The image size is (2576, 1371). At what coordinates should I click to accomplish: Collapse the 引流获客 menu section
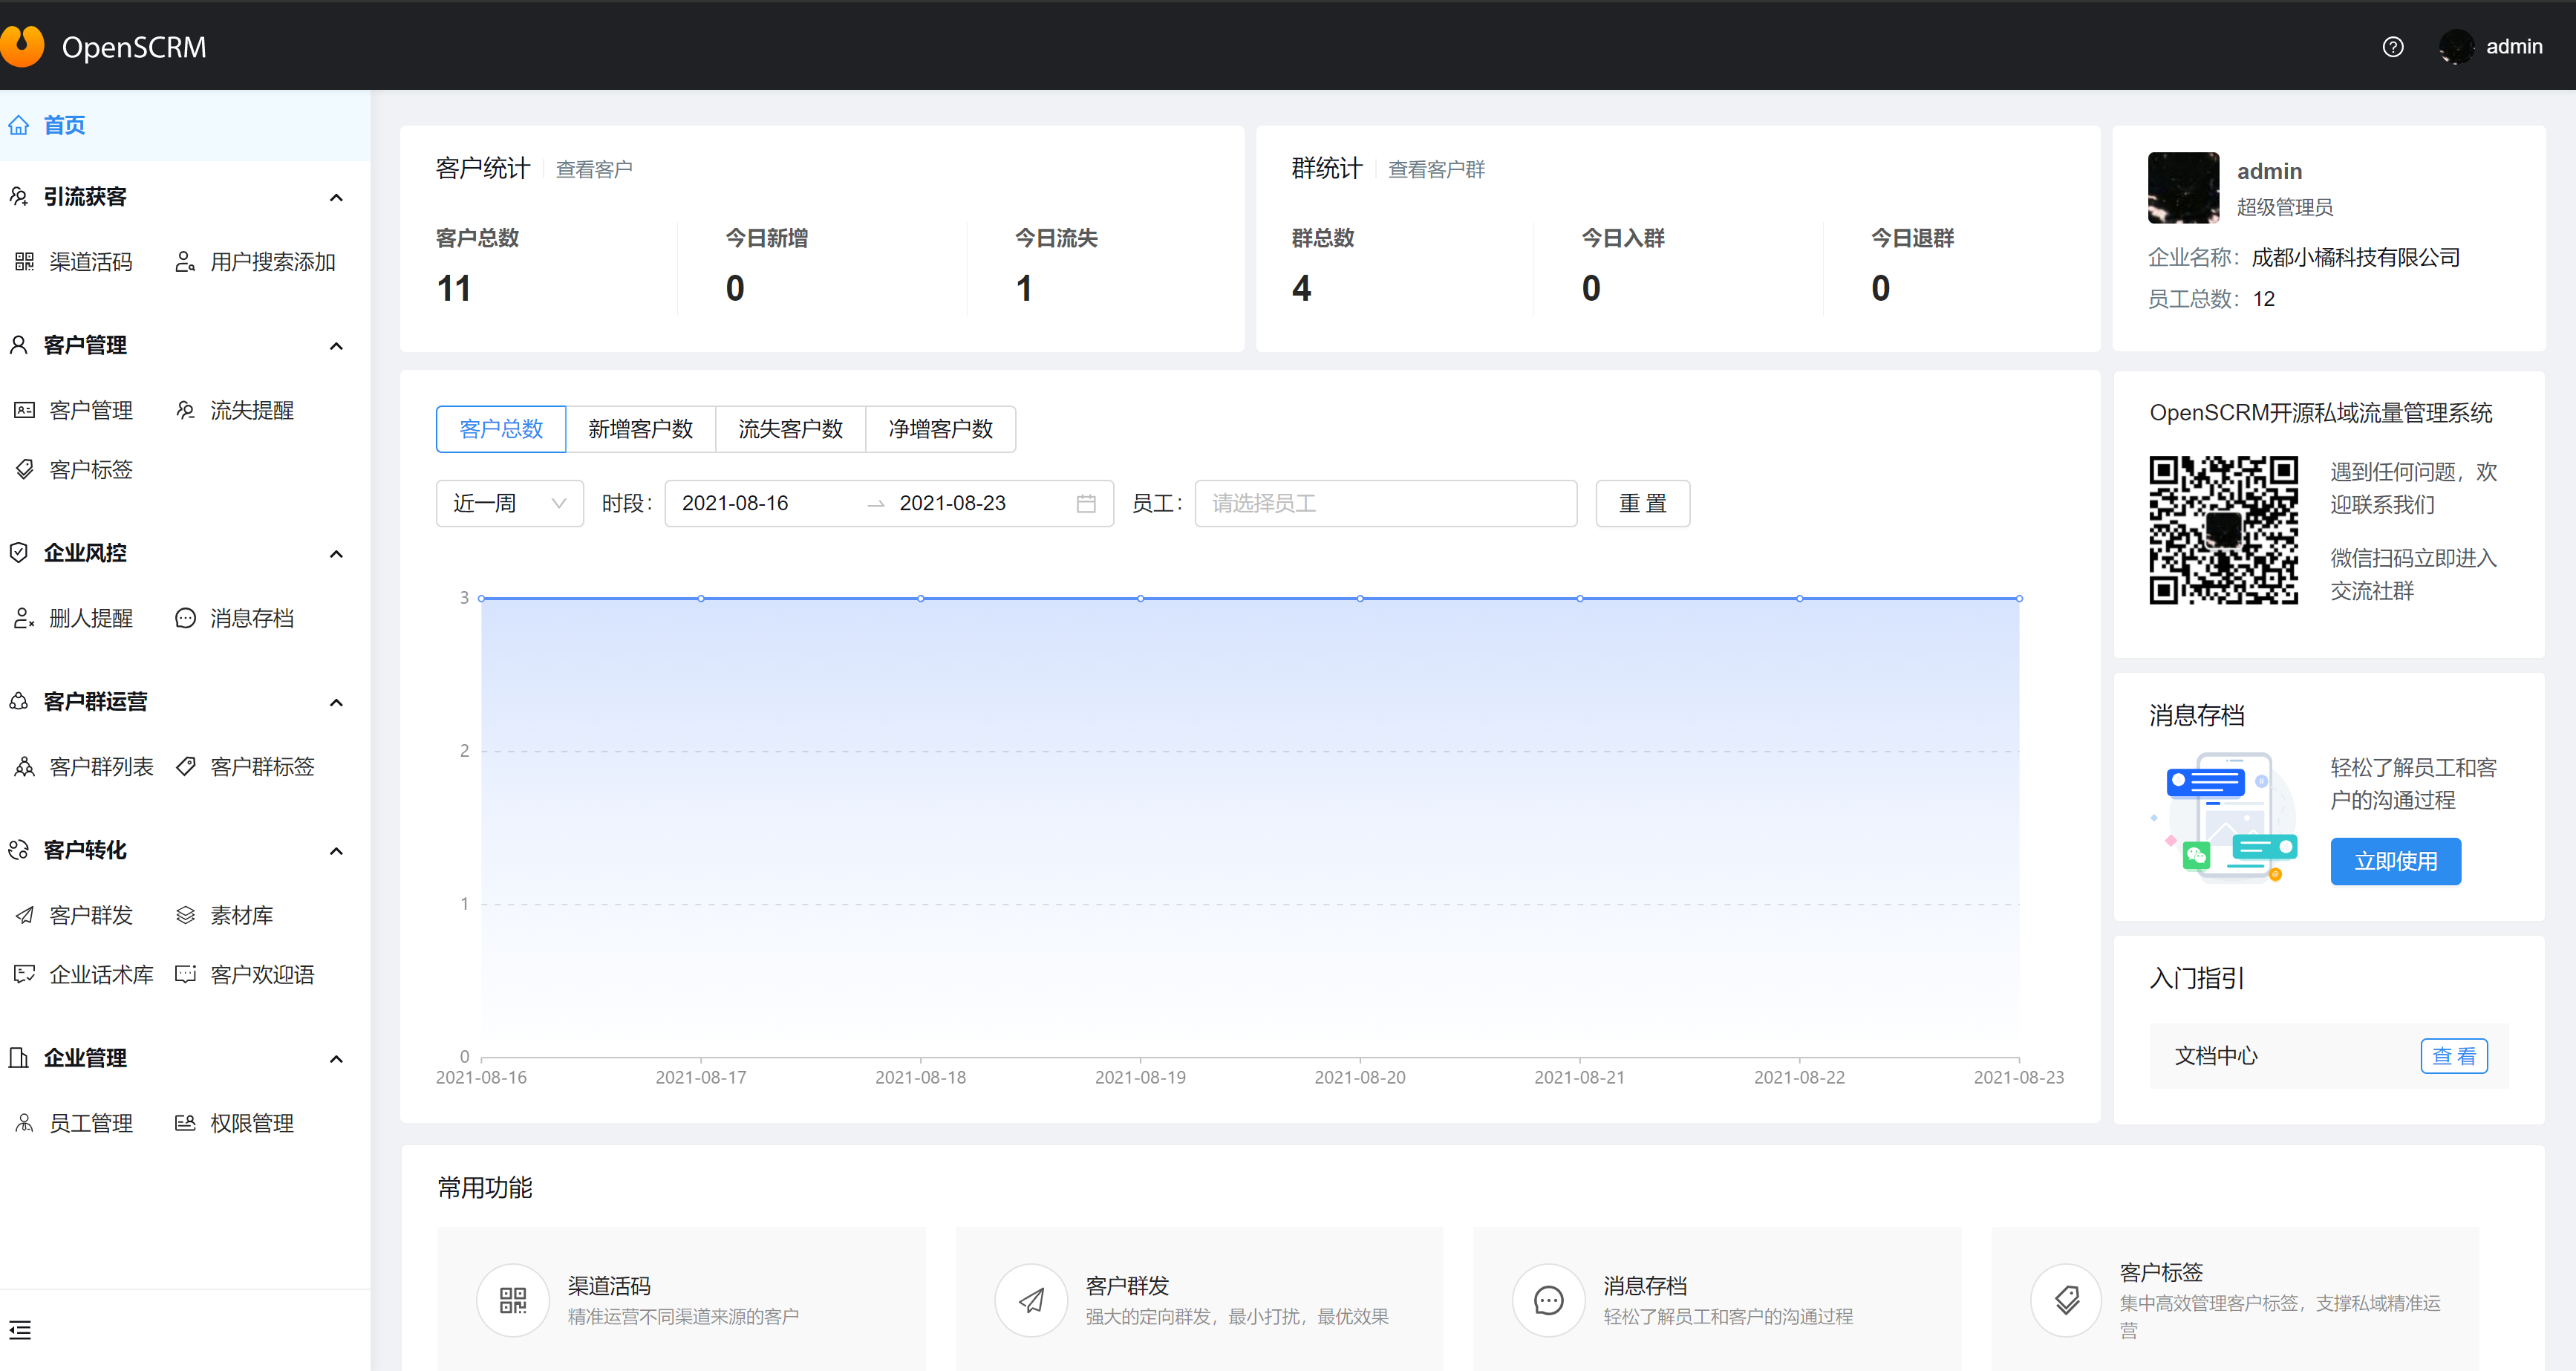pyautogui.click(x=336, y=197)
